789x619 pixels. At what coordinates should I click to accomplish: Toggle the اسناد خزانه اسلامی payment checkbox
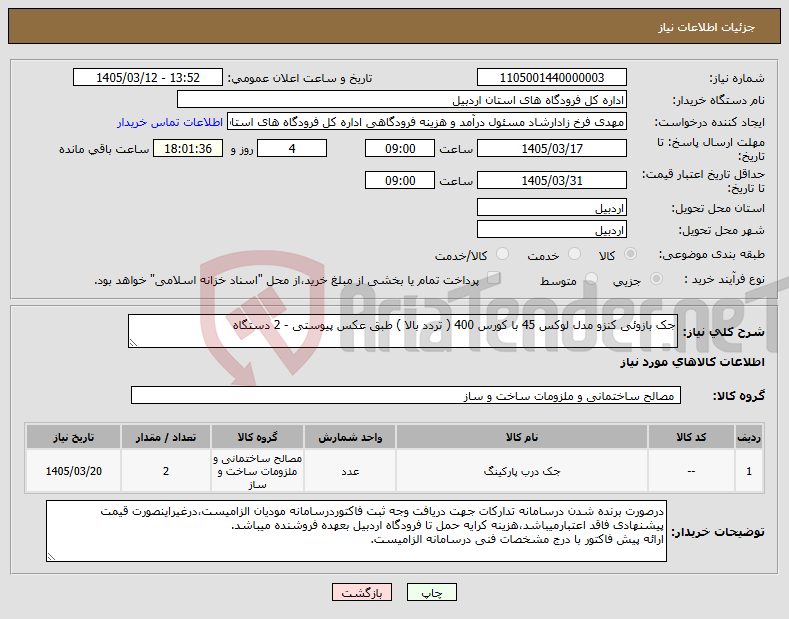click(493, 278)
